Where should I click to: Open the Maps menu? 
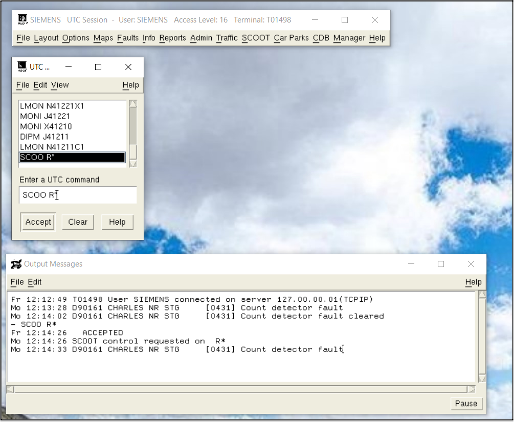click(x=103, y=38)
